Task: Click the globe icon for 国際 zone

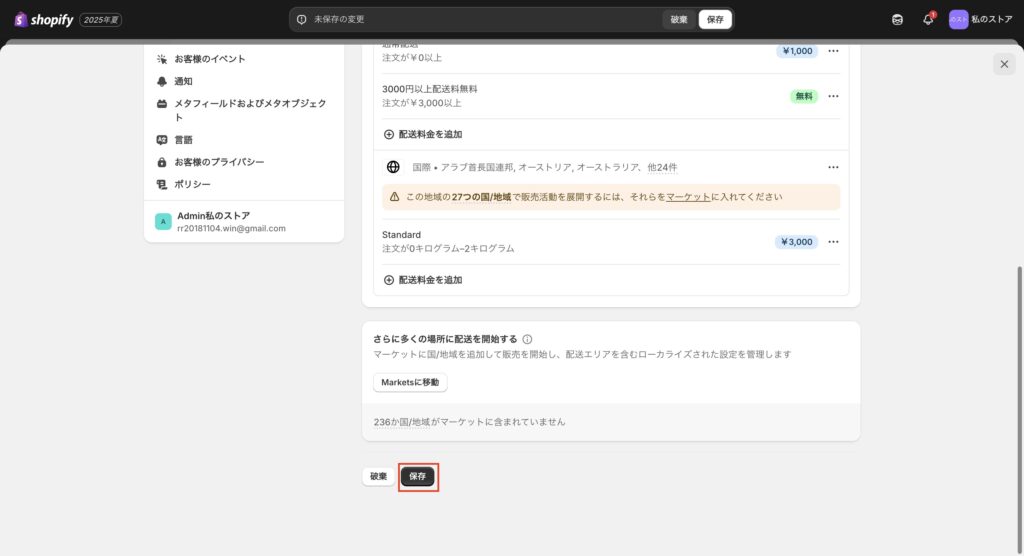Action: click(393, 167)
